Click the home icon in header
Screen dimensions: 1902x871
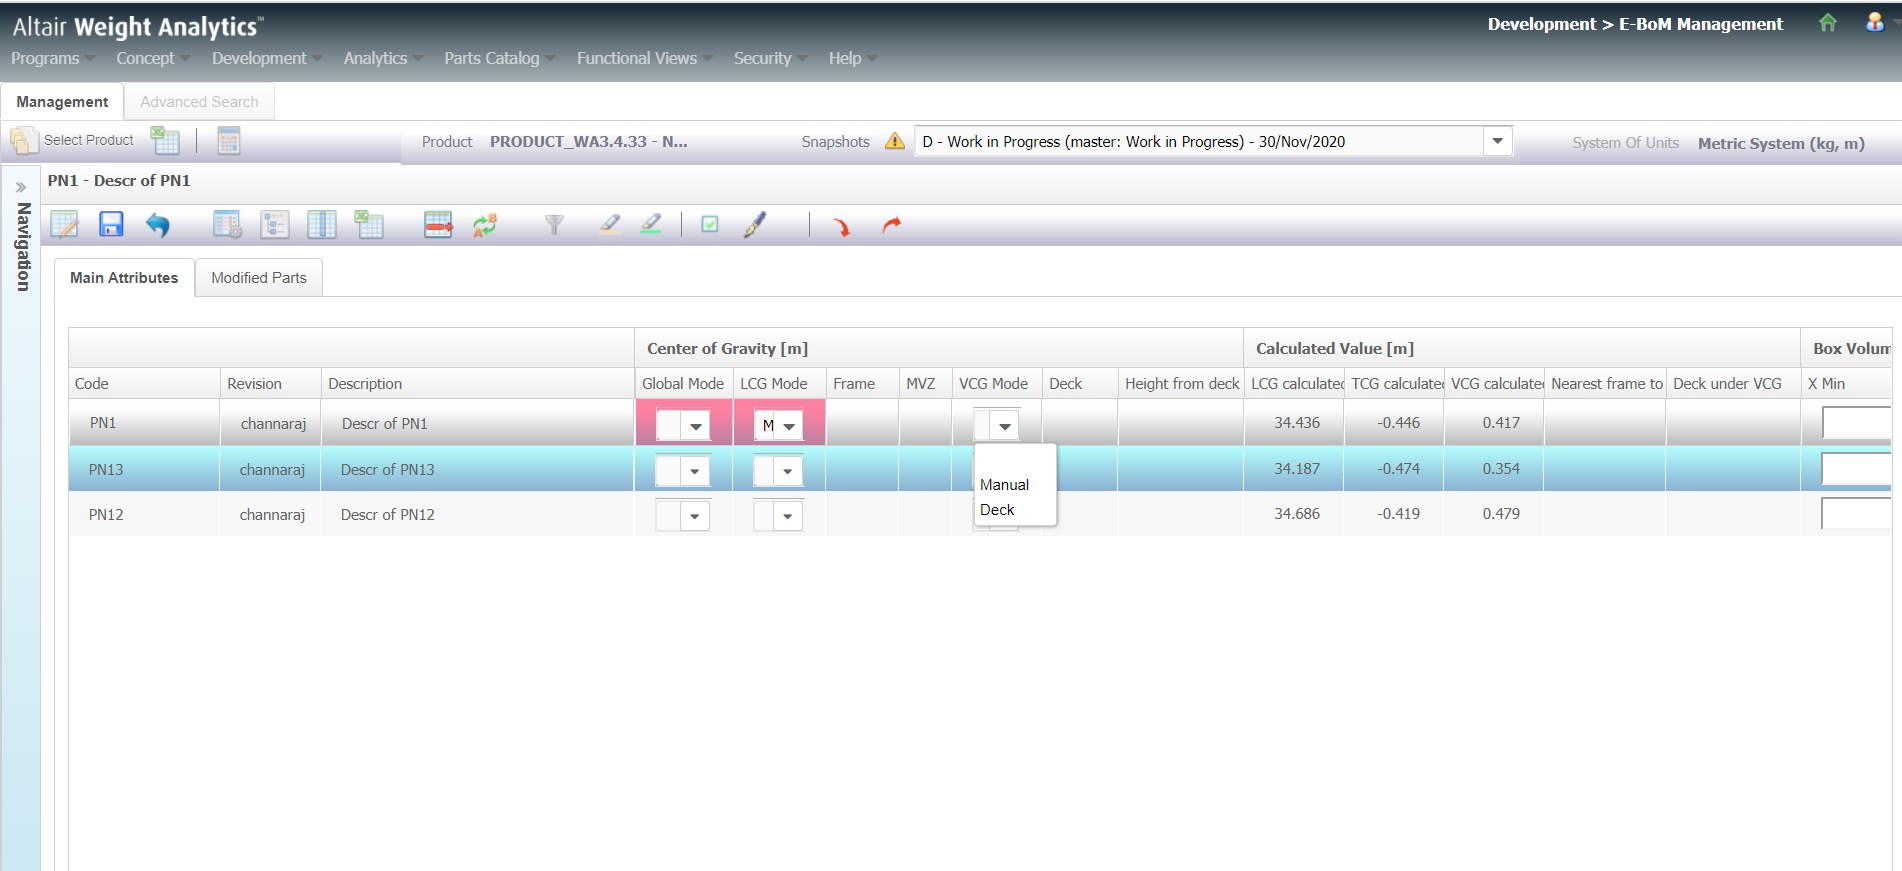tap(1827, 23)
